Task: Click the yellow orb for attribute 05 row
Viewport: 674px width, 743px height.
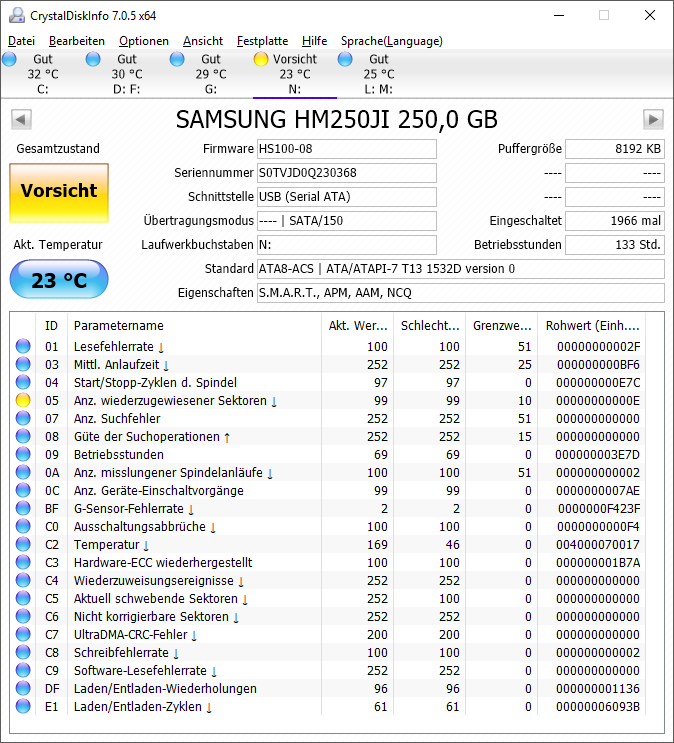Action: point(23,400)
